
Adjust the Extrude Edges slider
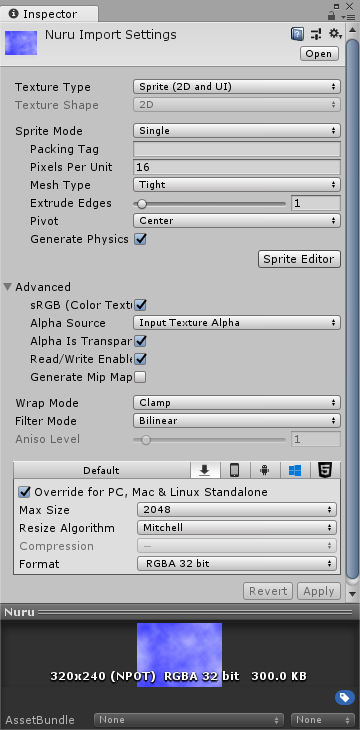(209, 203)
